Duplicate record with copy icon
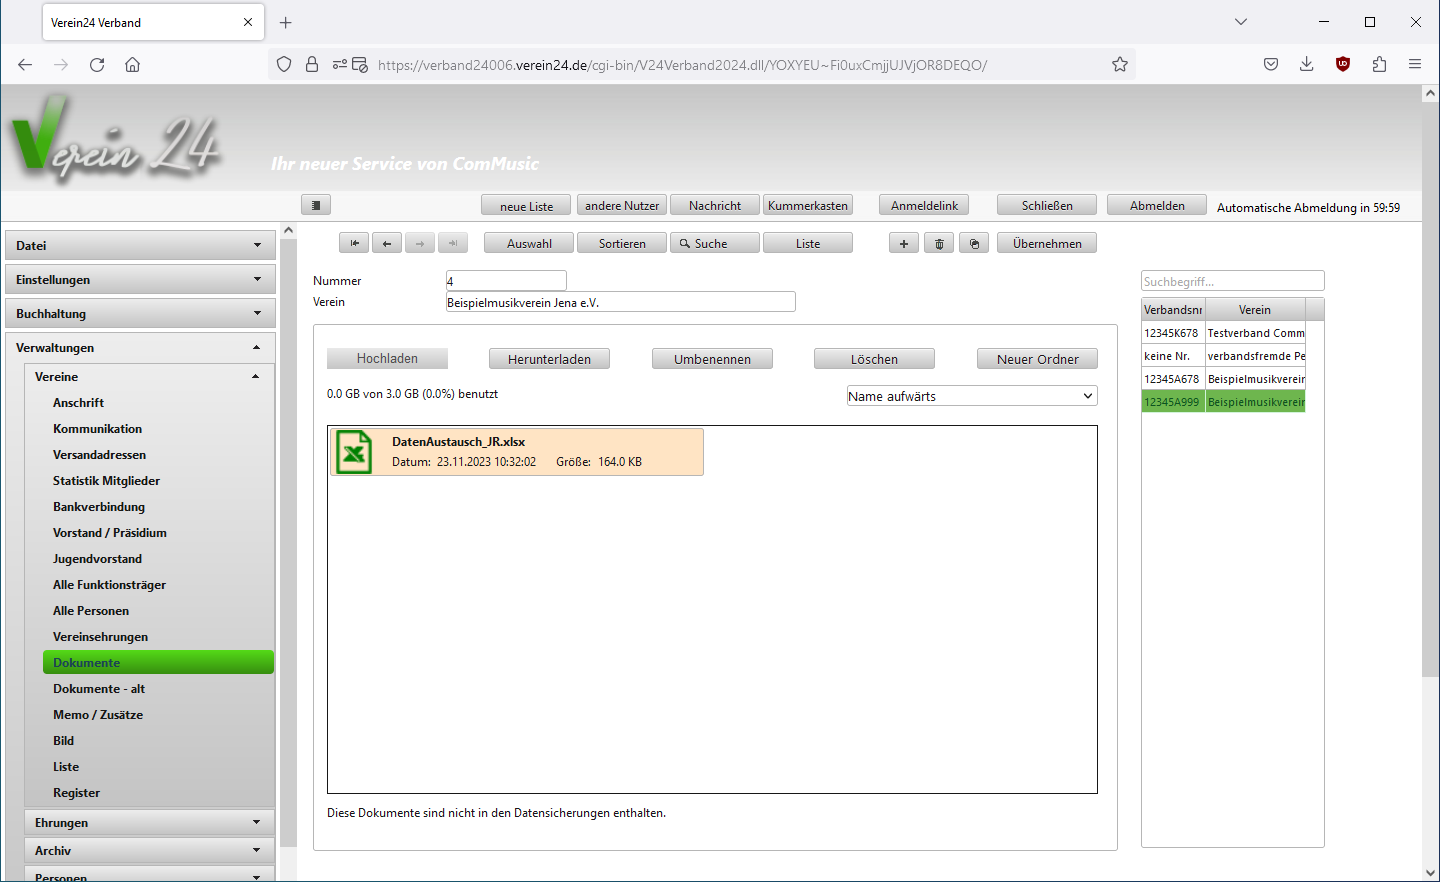This screenshot has height=882, width=1440. pyautogui.click(x=974, y=243)
